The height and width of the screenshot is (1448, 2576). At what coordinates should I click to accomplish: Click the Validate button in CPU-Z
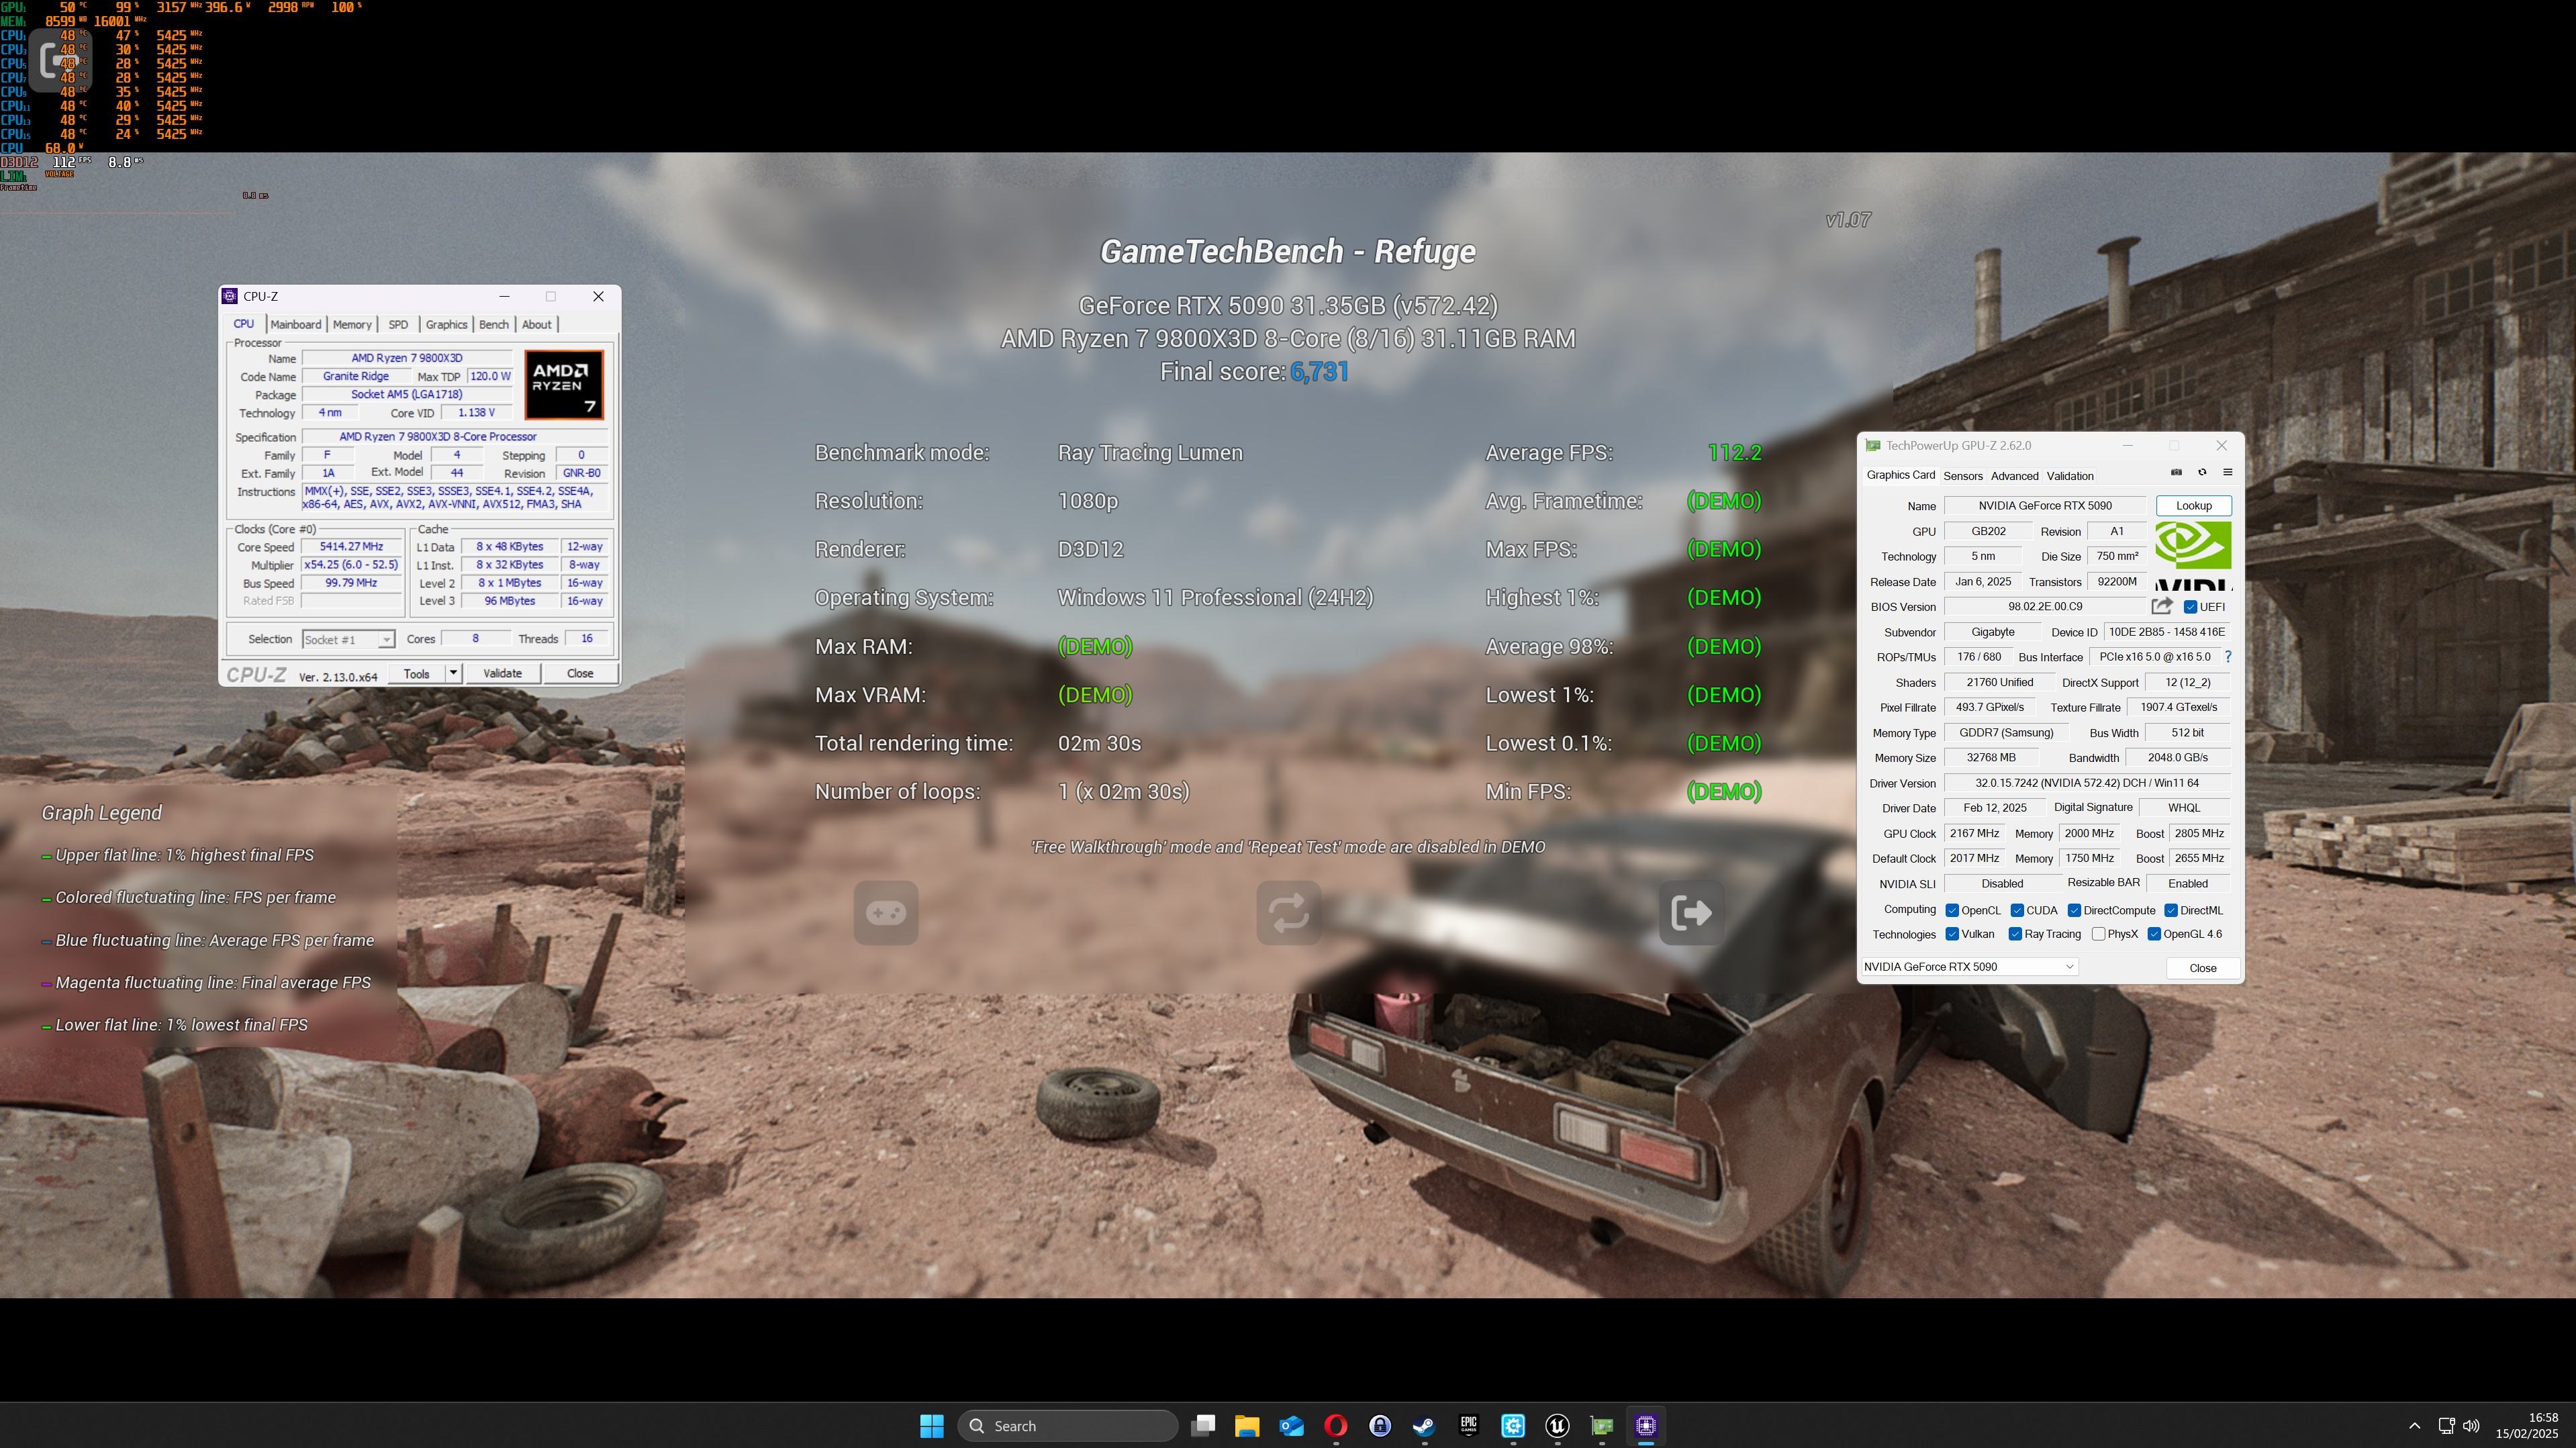point(502,673)
